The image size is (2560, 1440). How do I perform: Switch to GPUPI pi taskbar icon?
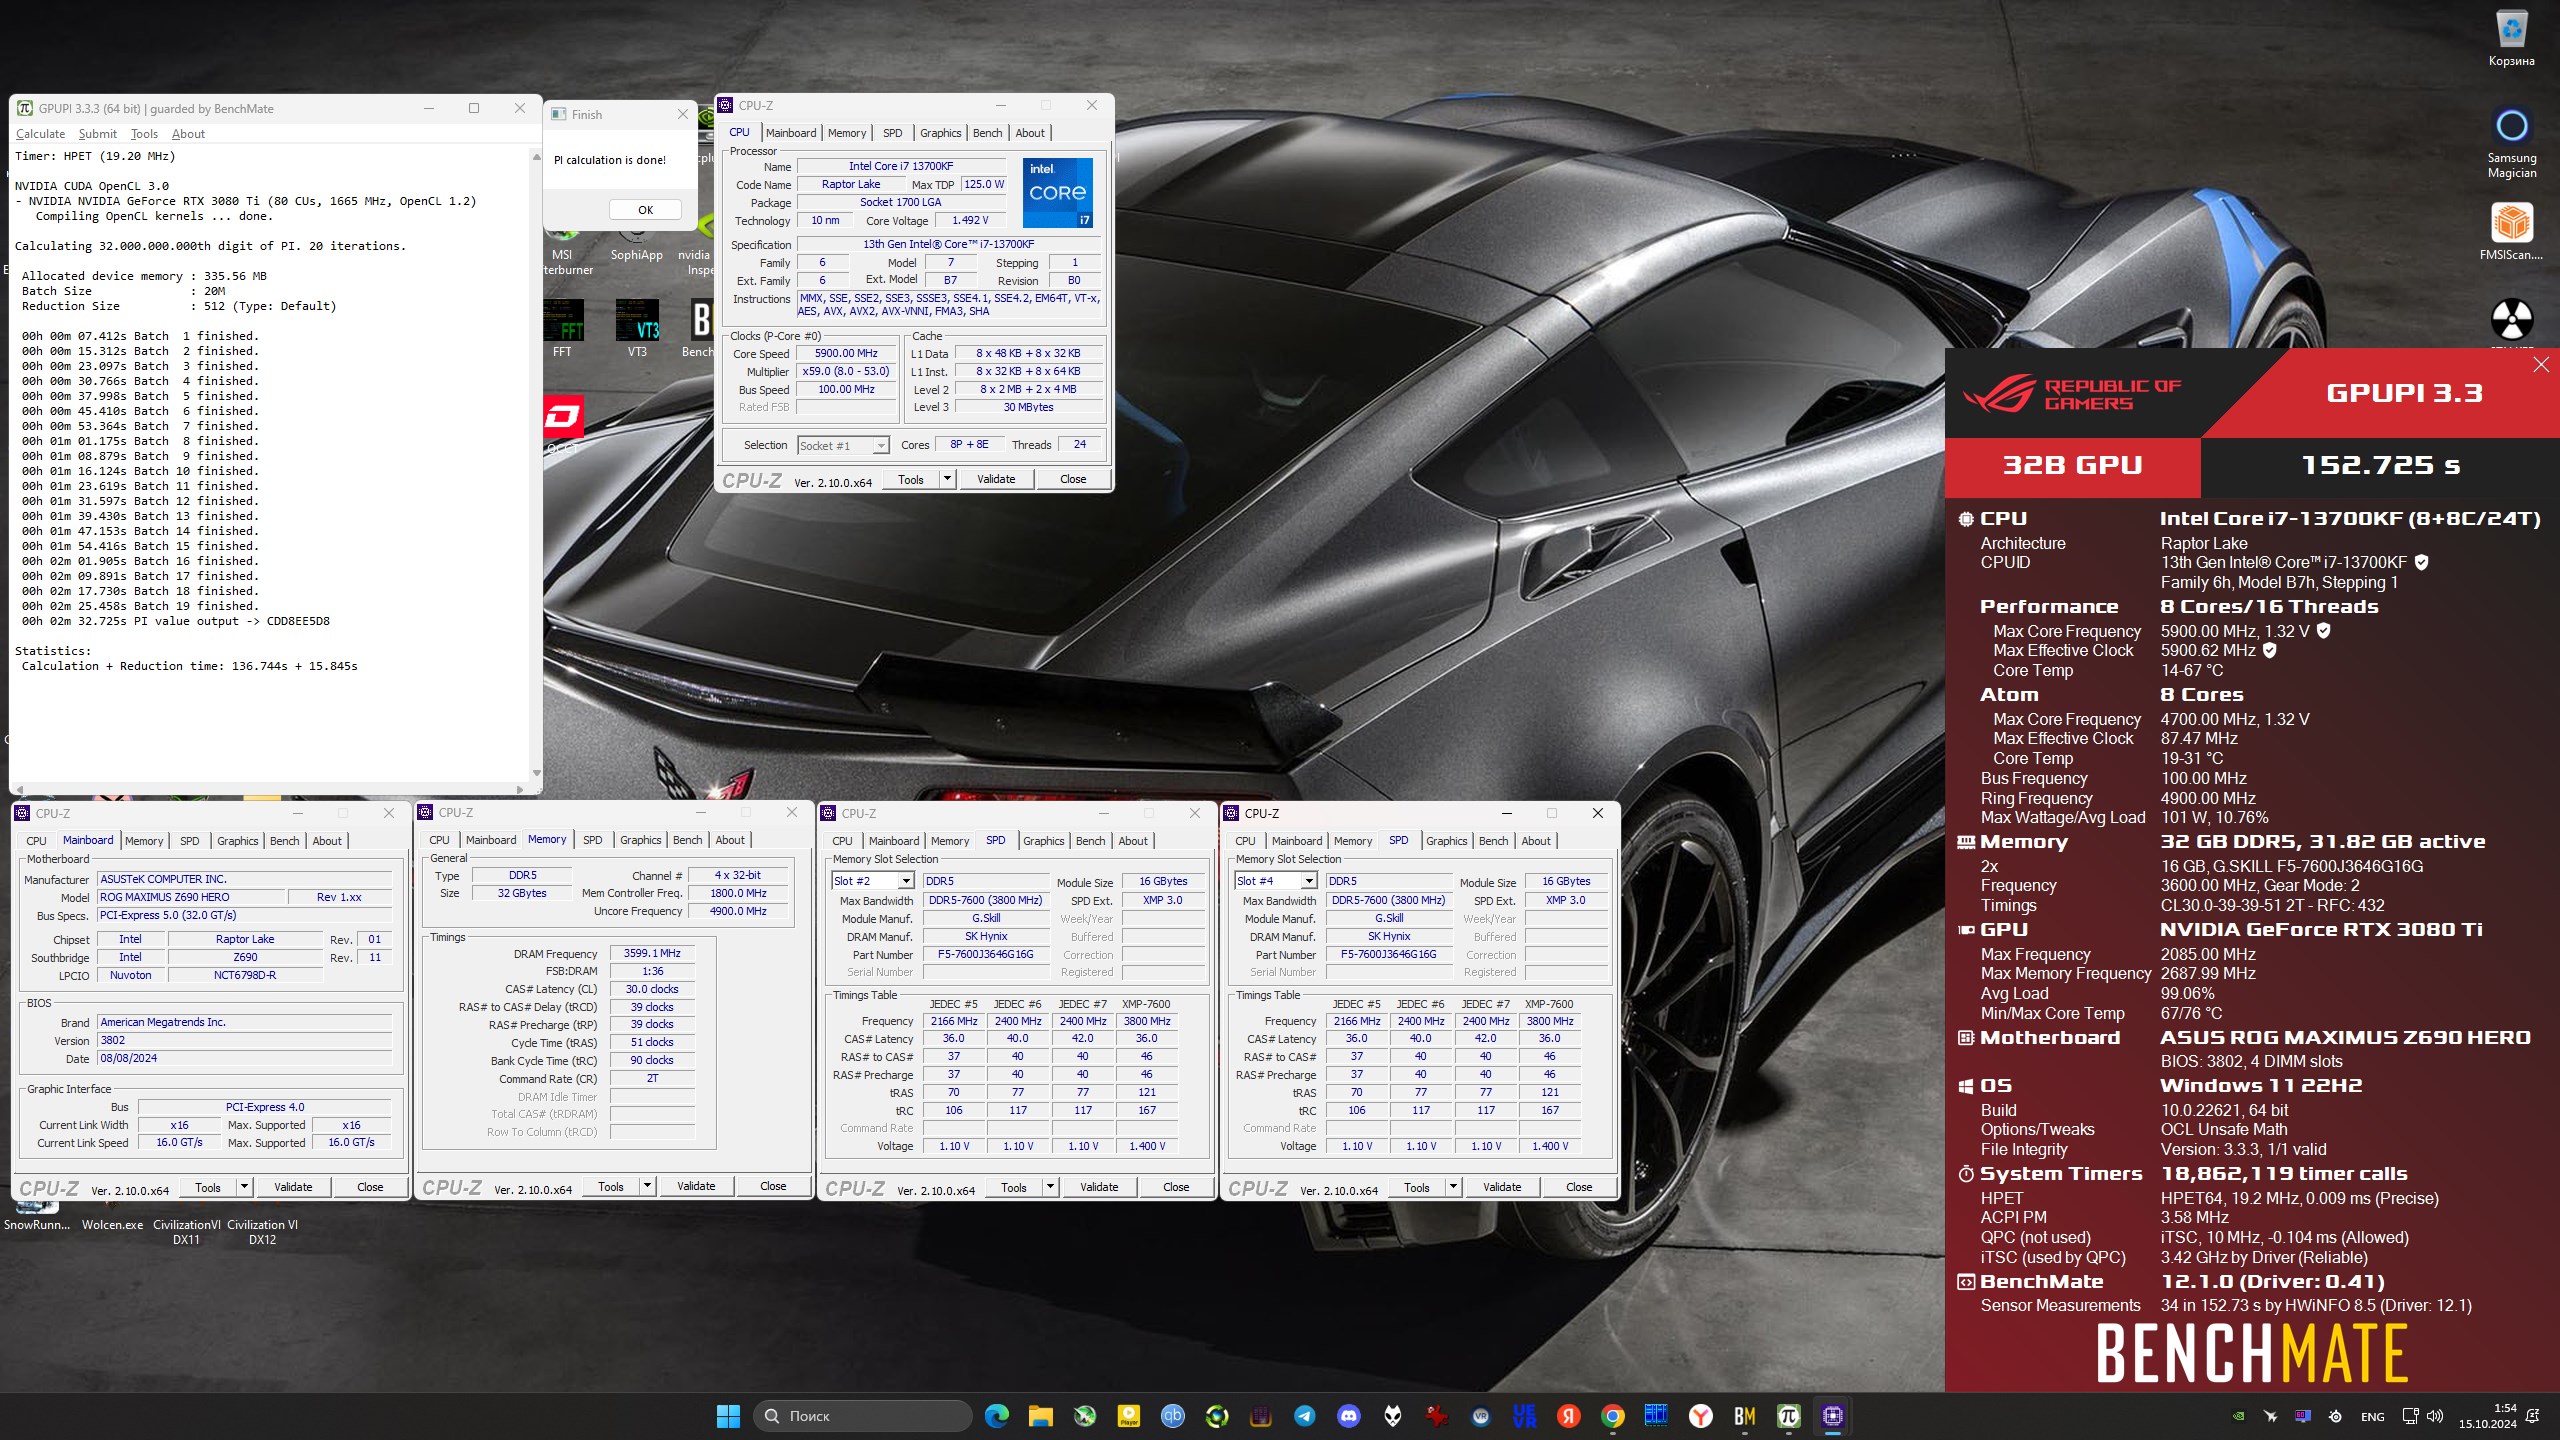coord(1788,1415)
